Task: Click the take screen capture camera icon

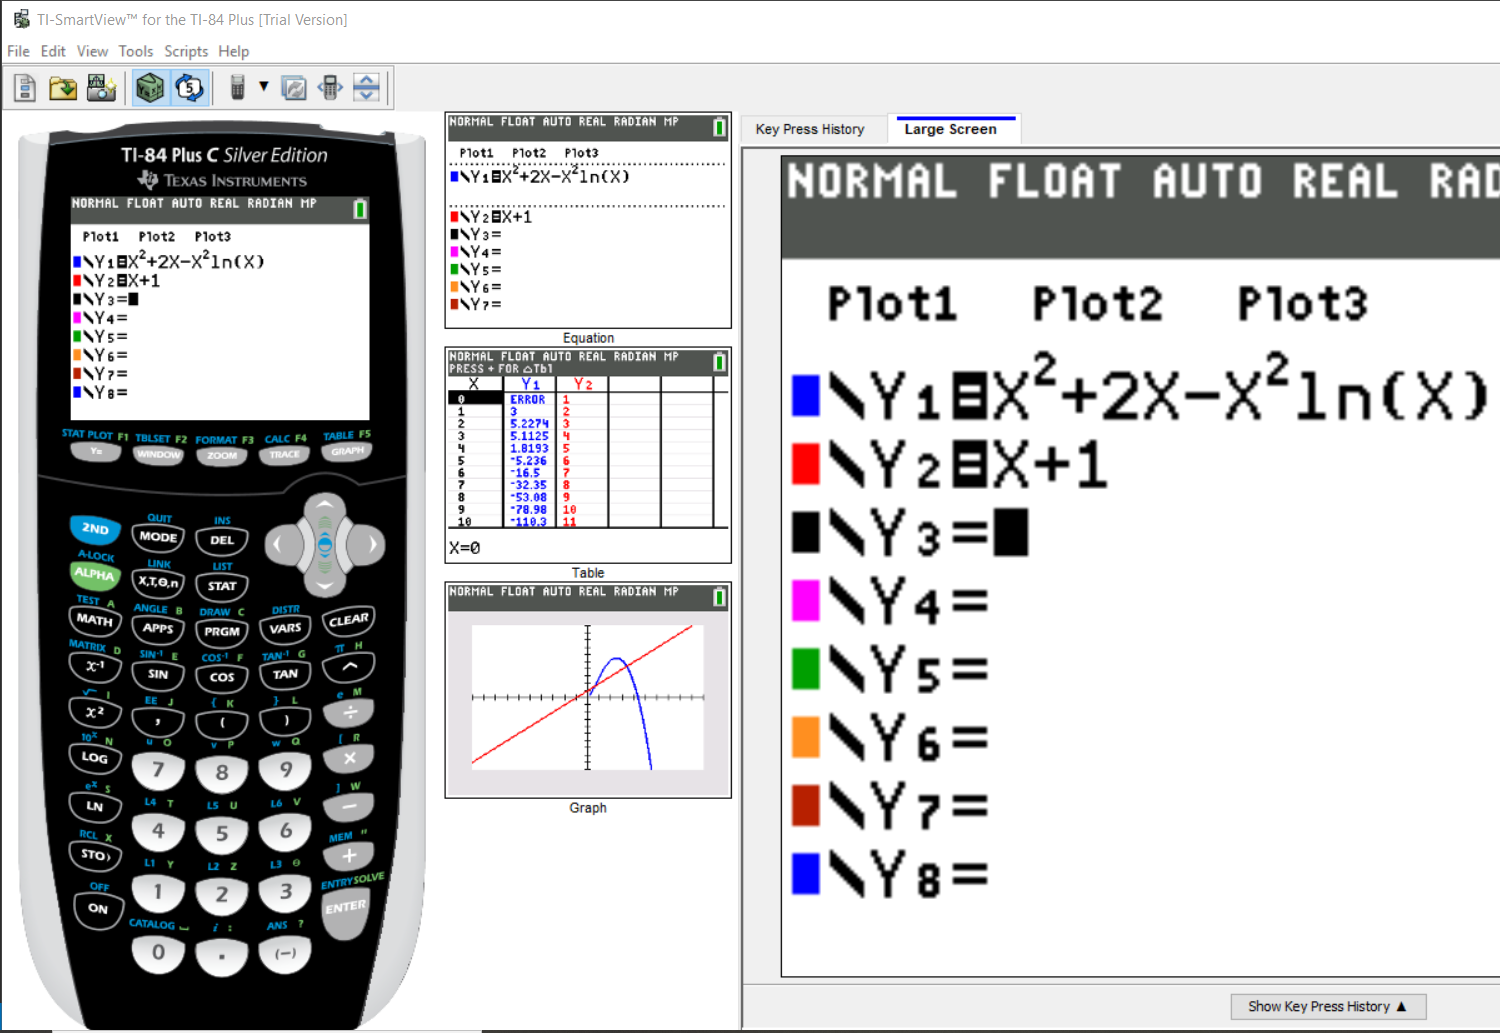Action: [101, 89]
